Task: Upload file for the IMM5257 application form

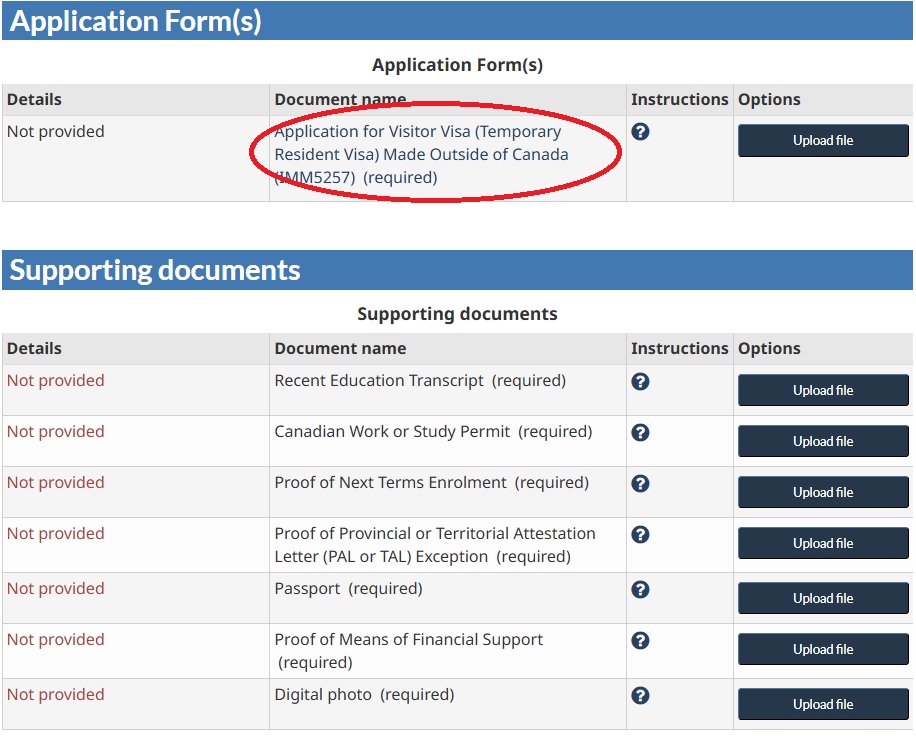Action: coord(822,140)
